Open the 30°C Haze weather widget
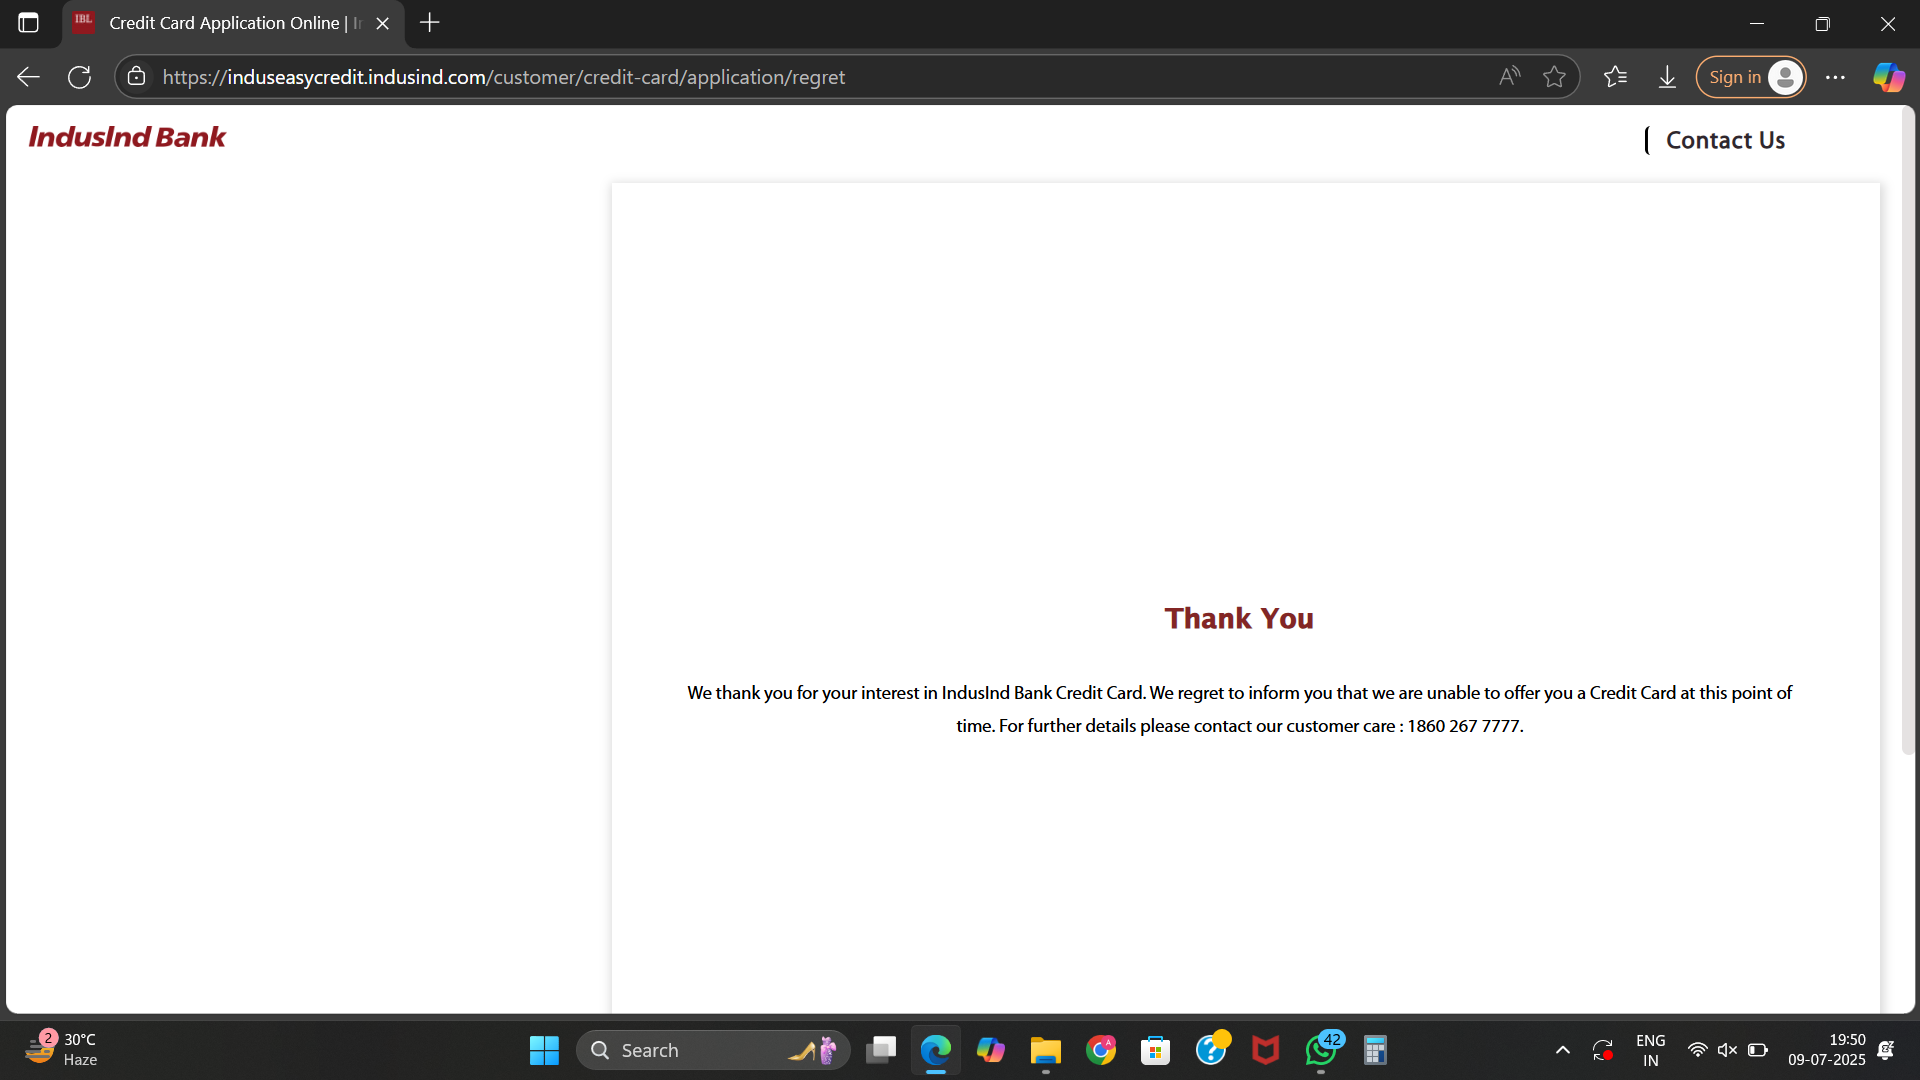1920x1080 pixels. [62, 1050]
